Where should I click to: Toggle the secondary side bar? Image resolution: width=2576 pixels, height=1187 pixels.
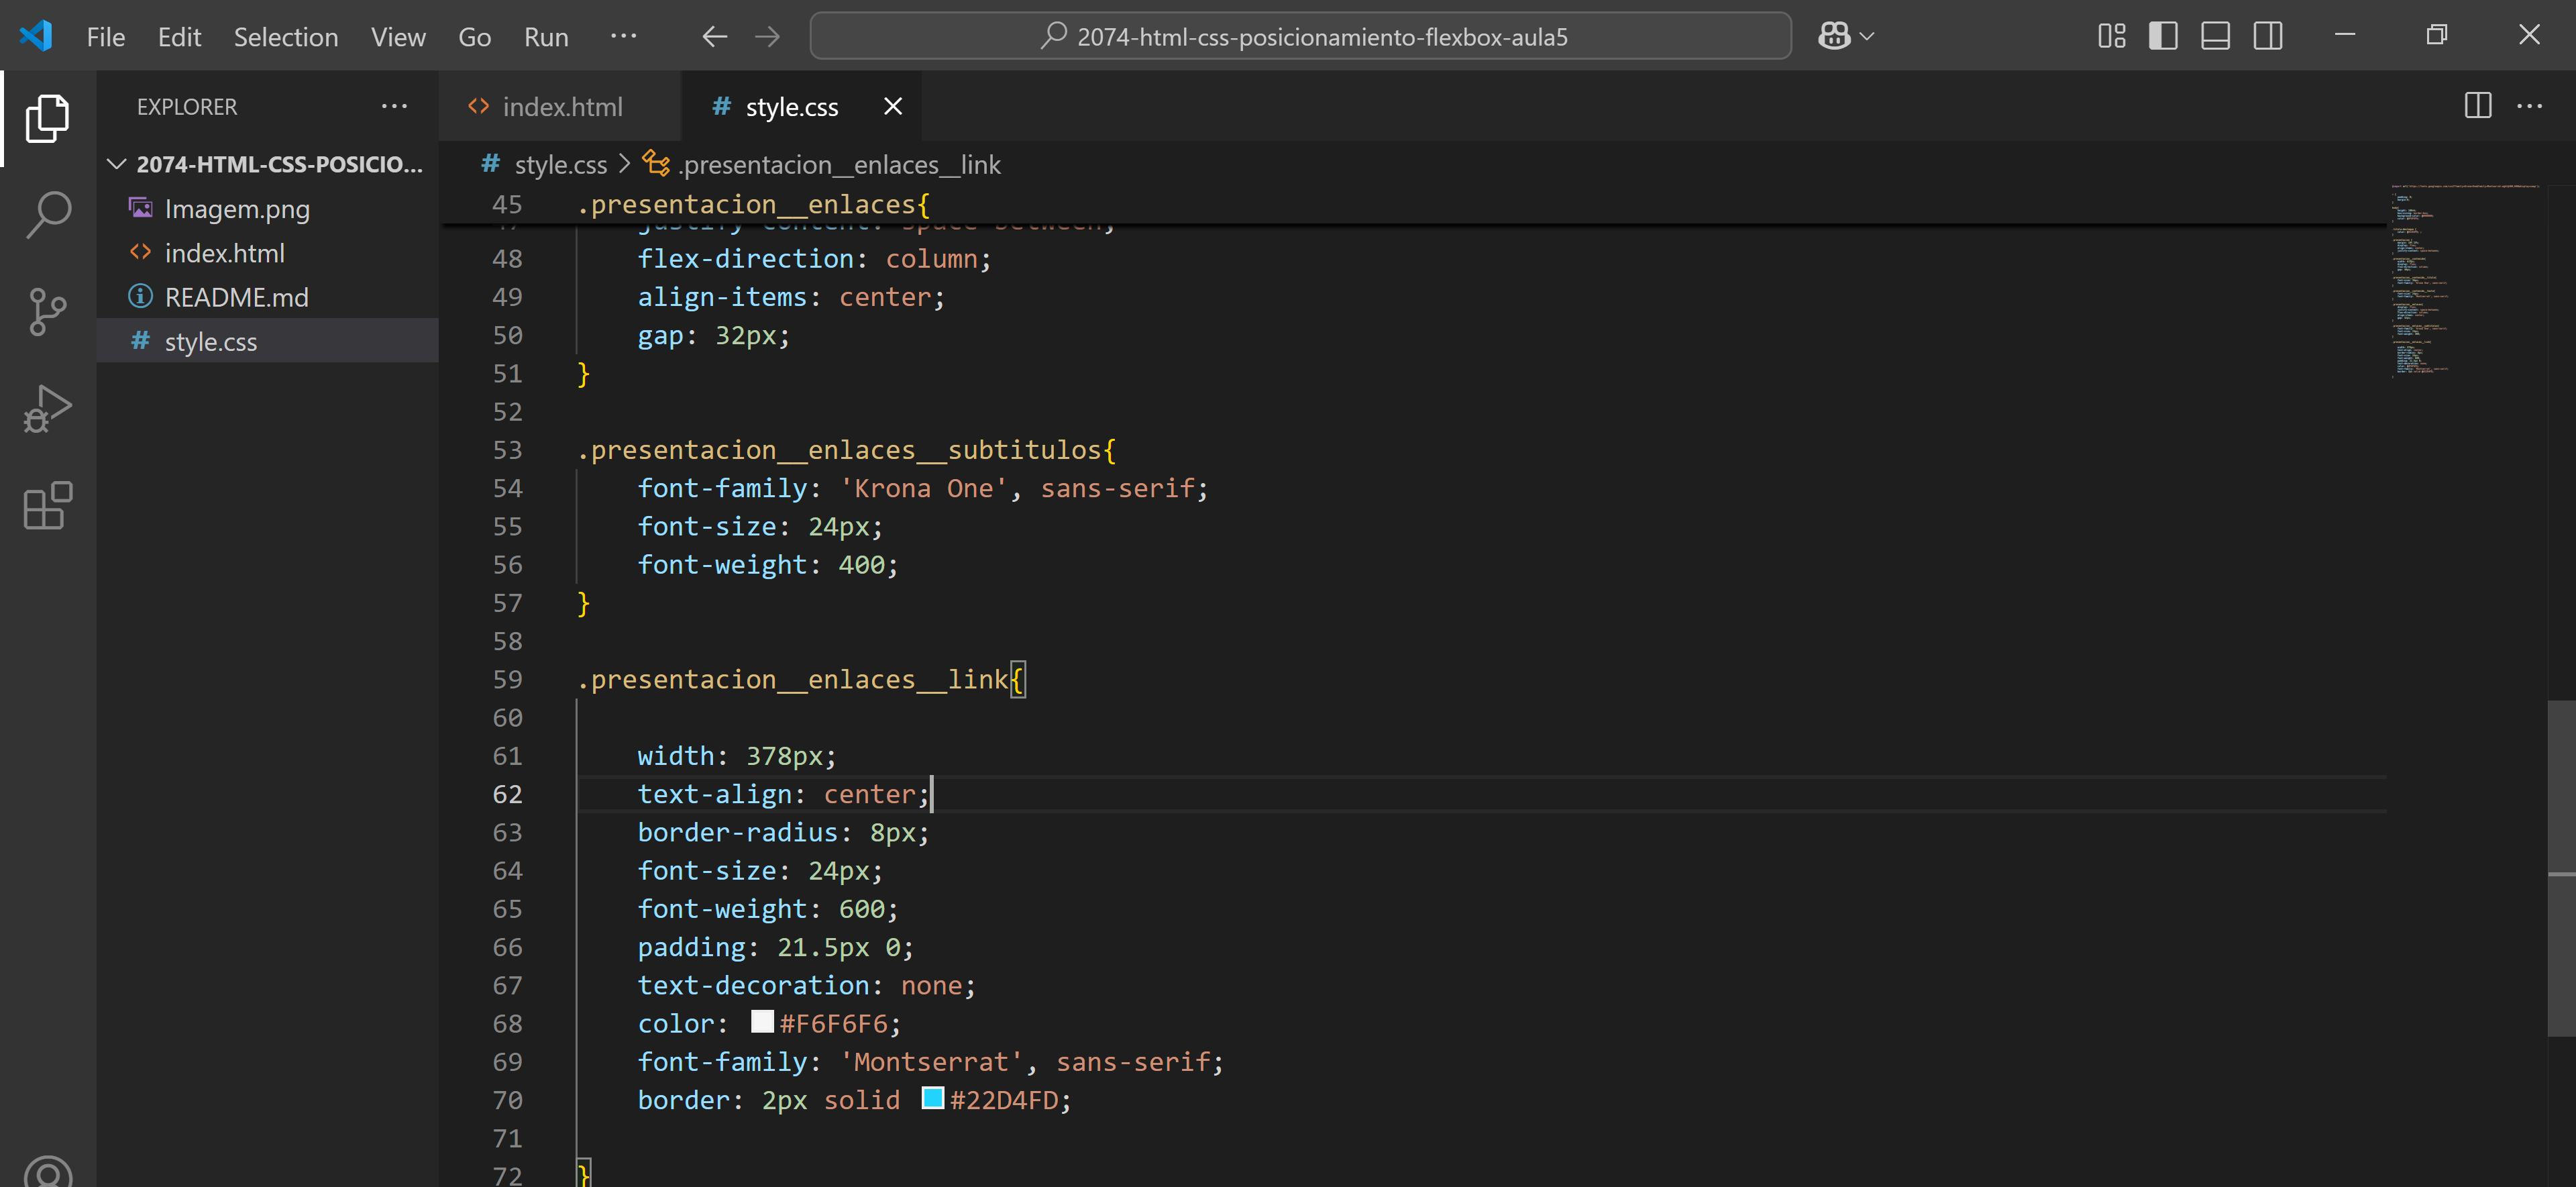click(x=2267, y=36)
